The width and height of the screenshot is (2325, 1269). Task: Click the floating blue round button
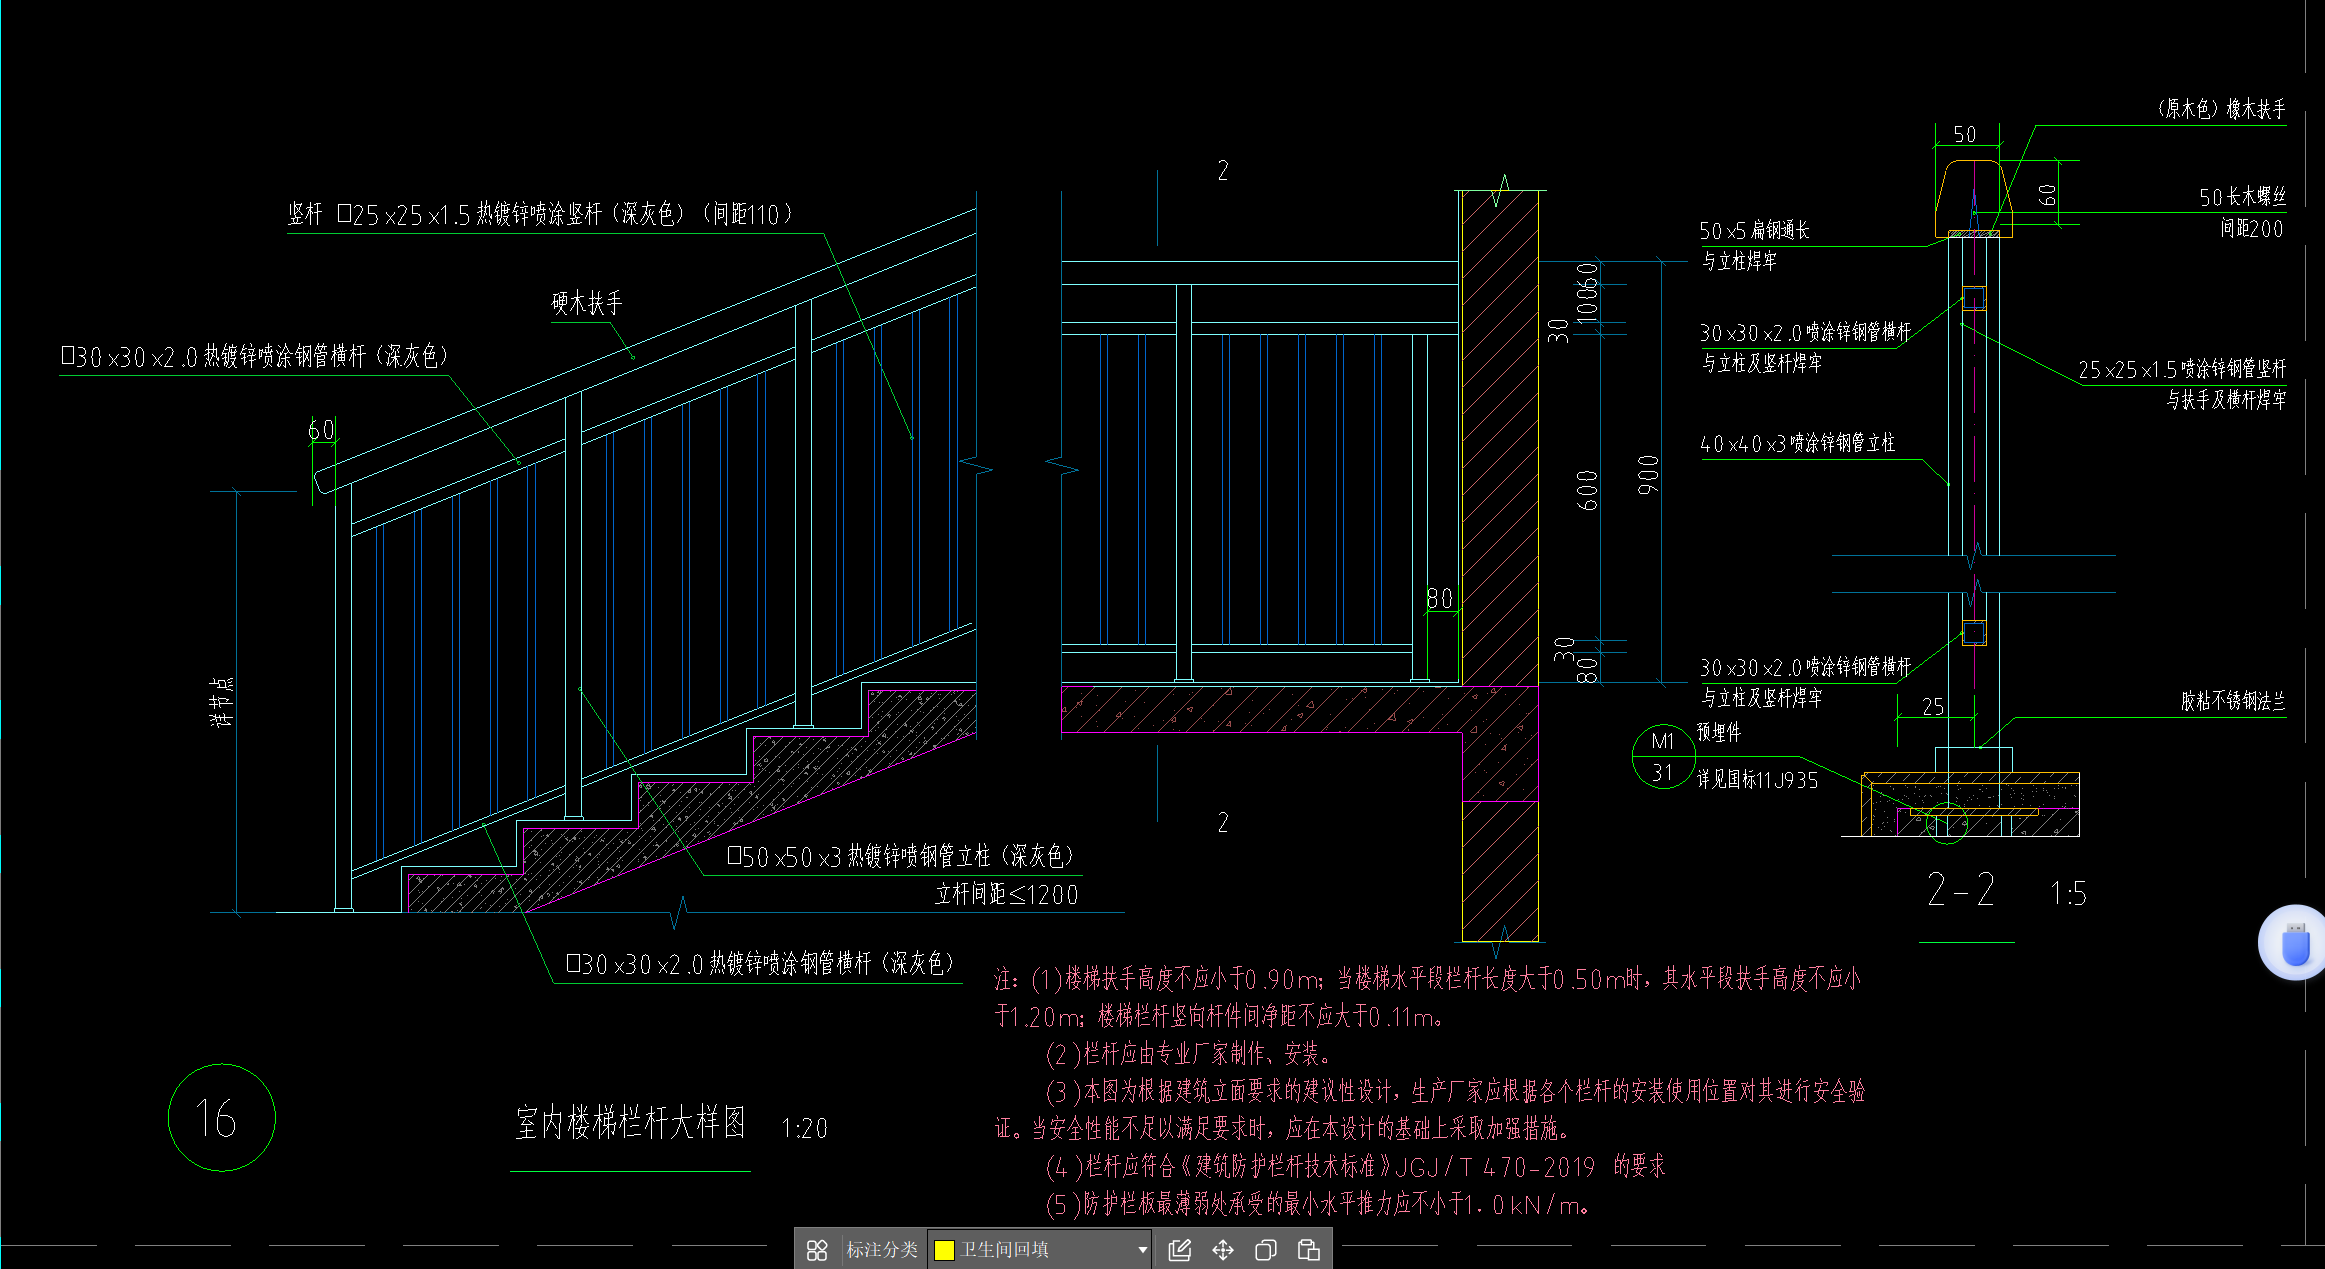2294,942
